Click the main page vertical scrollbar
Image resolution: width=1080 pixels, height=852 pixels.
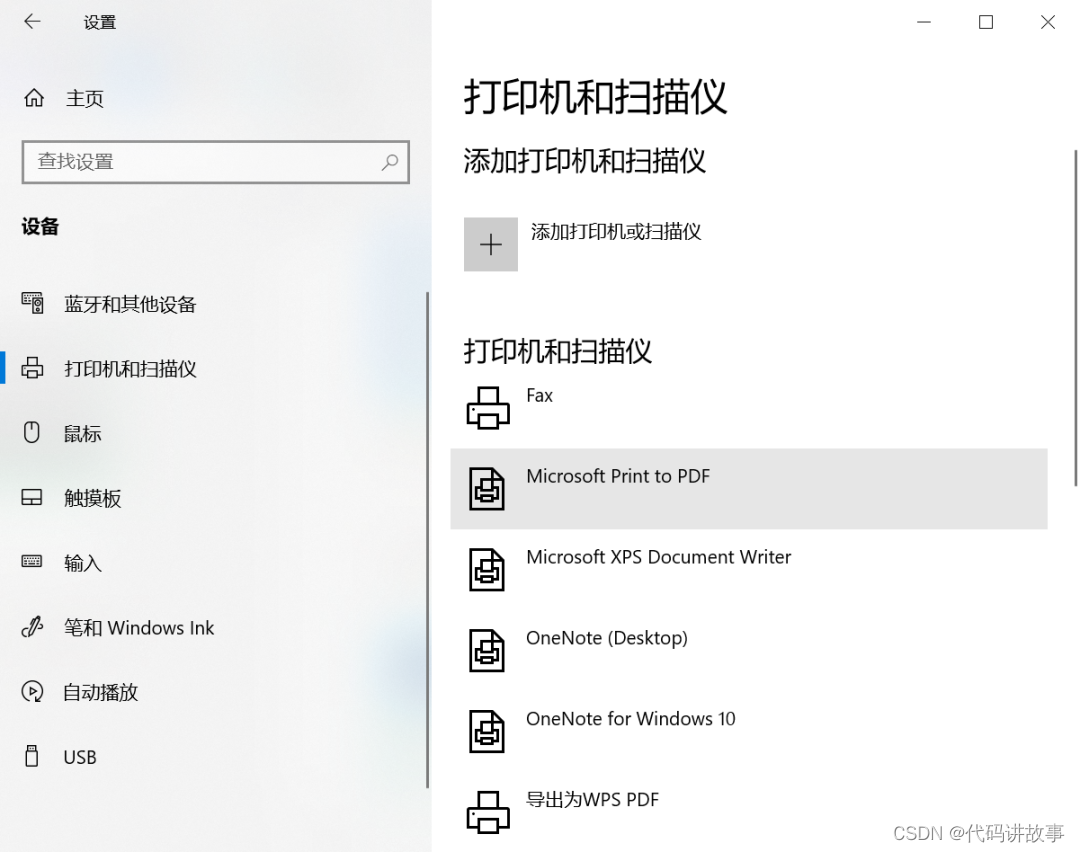pos(1076,317)
